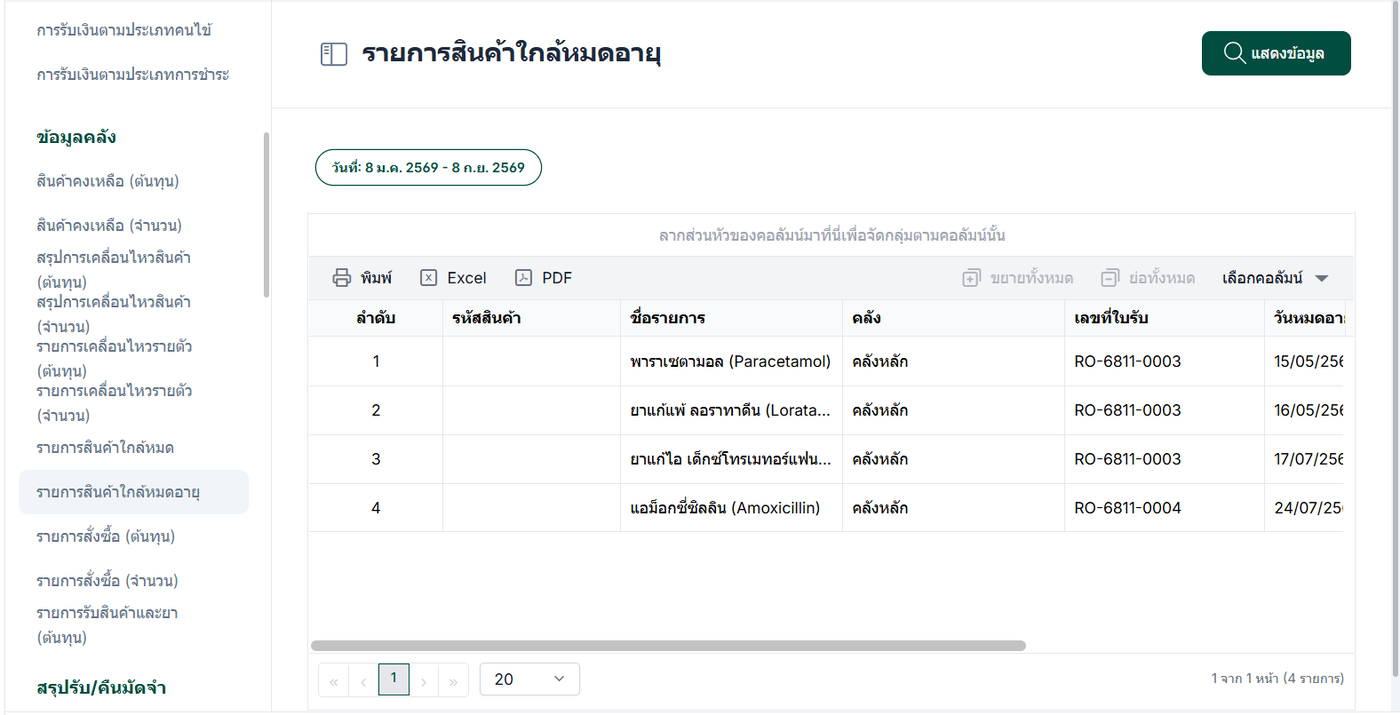1400x715 pixels.
Task: Open the เลือกคอลัมน์ column chooser dropdown
Action: click(x=1274, y=278)
